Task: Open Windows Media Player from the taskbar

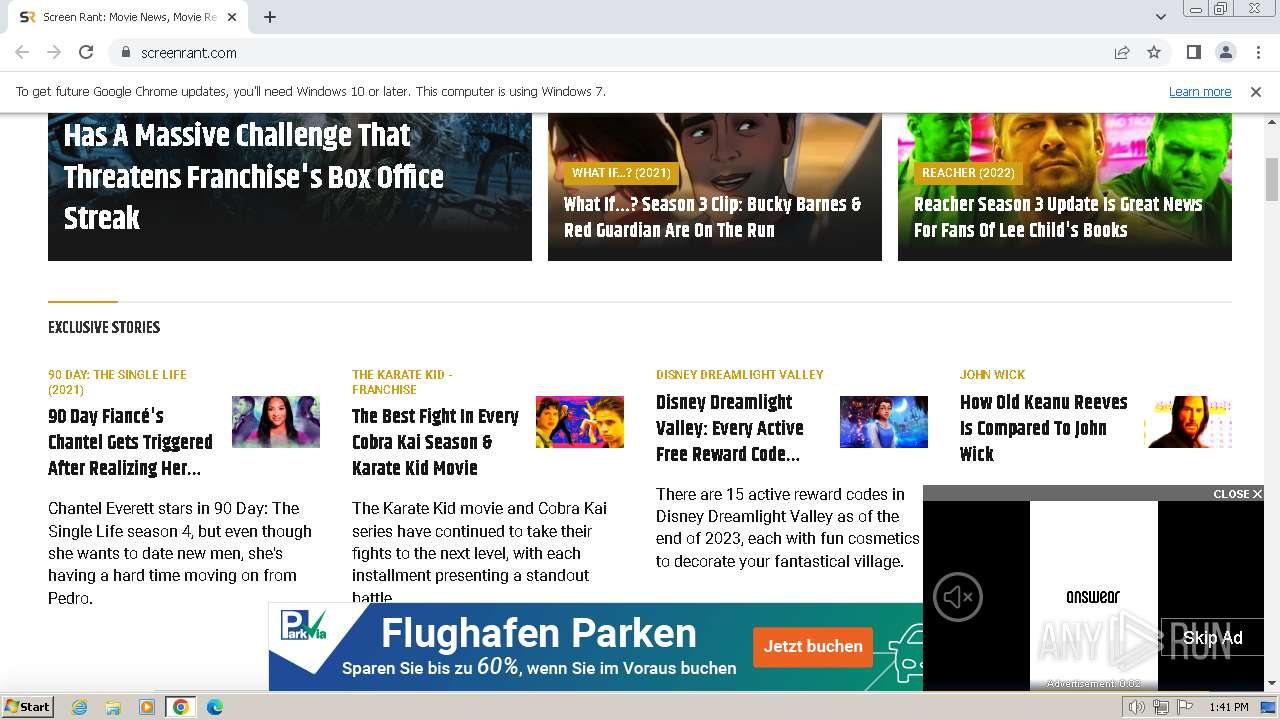Action: tap(147, 707)
